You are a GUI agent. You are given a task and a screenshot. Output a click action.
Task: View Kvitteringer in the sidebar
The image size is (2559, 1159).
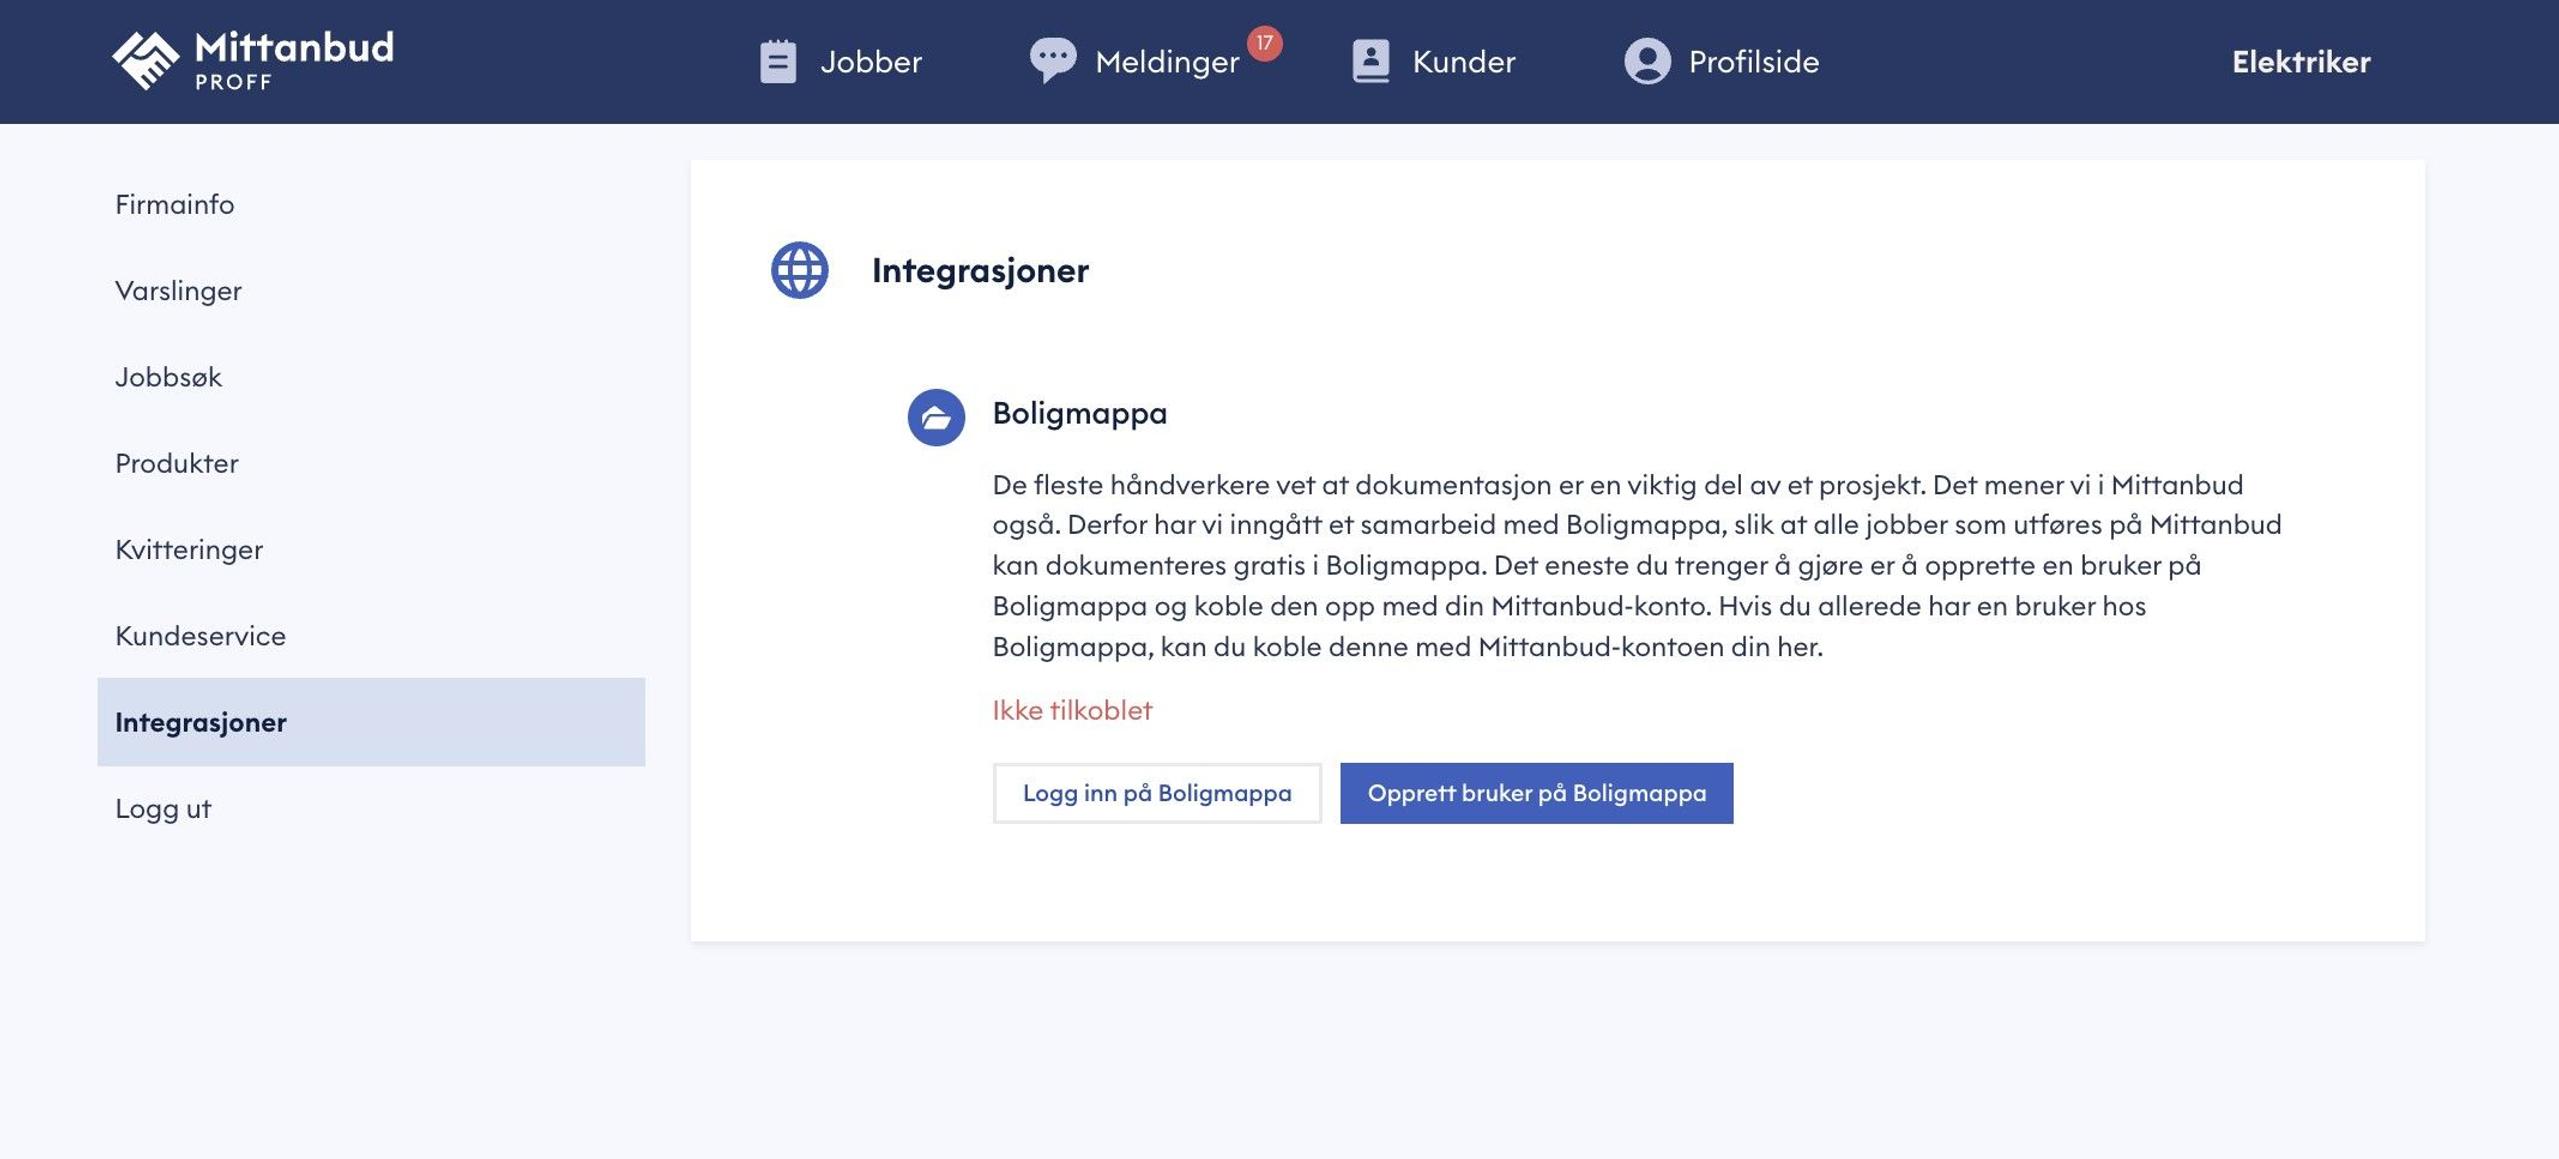pyautogui.click(x=189, y=549)
